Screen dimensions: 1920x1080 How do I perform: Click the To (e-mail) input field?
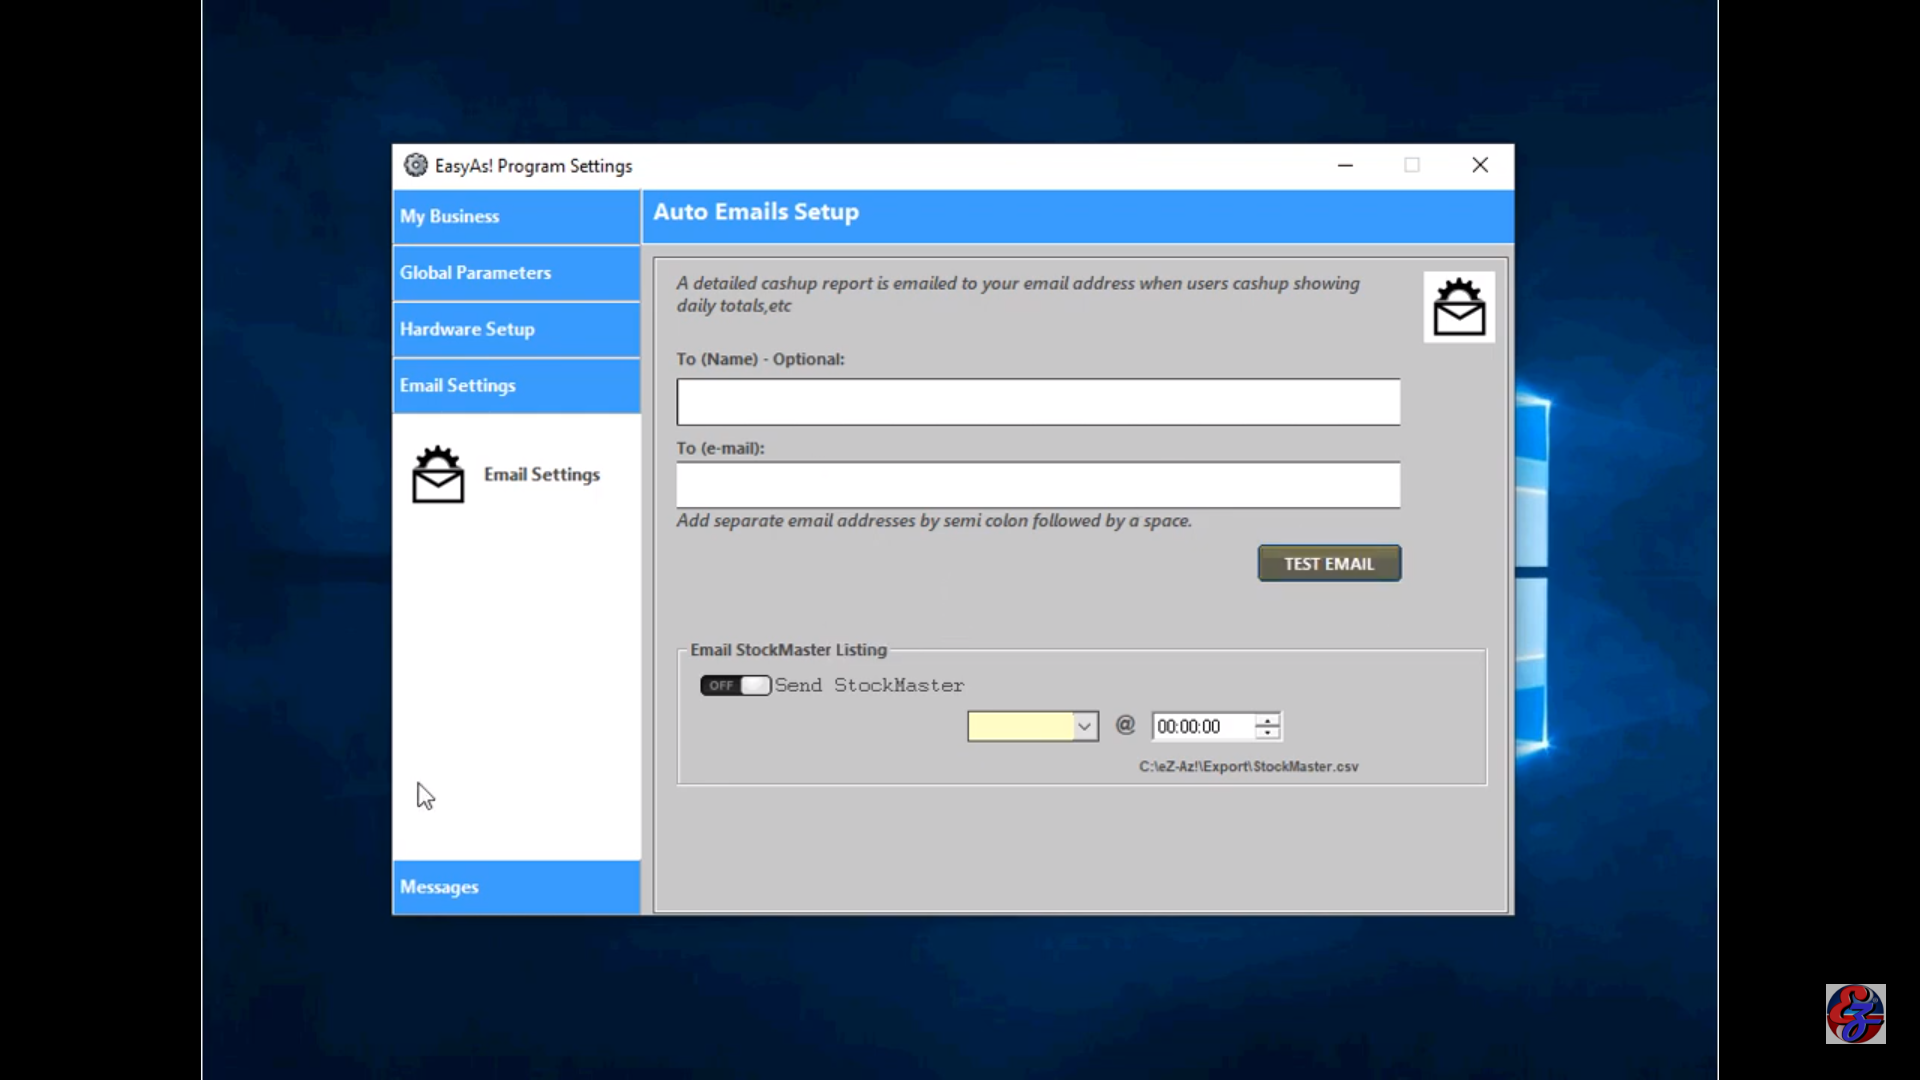tap(1038, 485)
